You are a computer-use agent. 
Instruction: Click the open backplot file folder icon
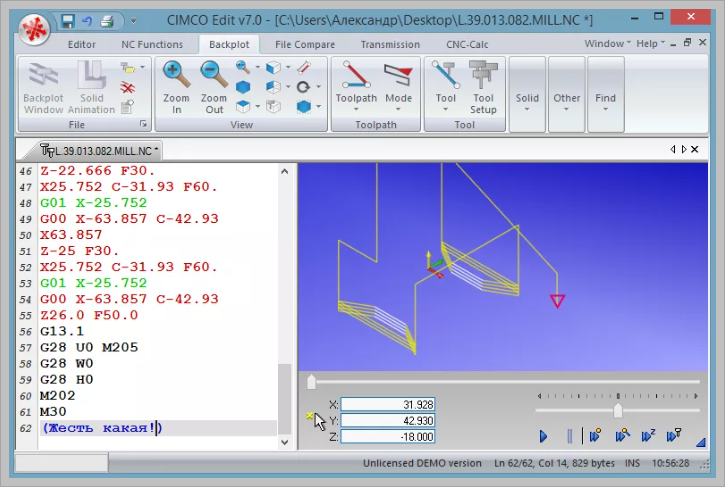128,68
